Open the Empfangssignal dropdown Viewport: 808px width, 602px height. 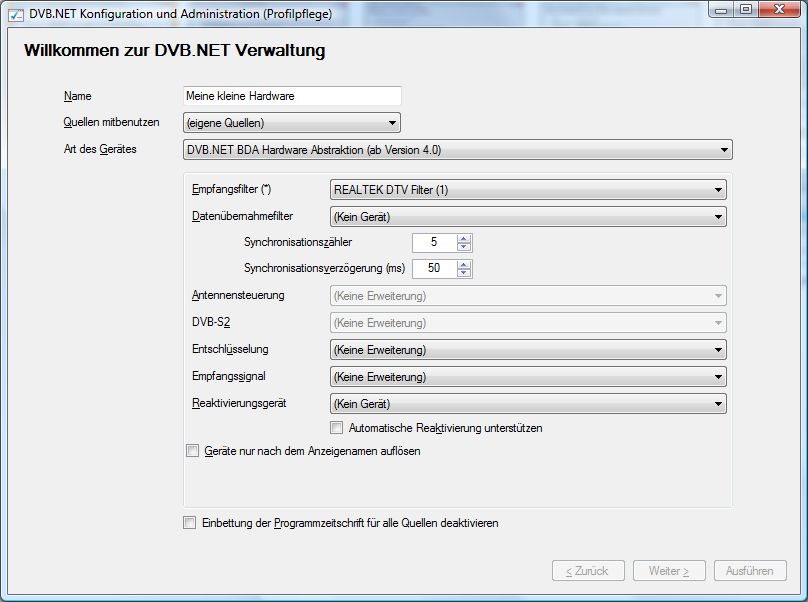tap(527, 377)
